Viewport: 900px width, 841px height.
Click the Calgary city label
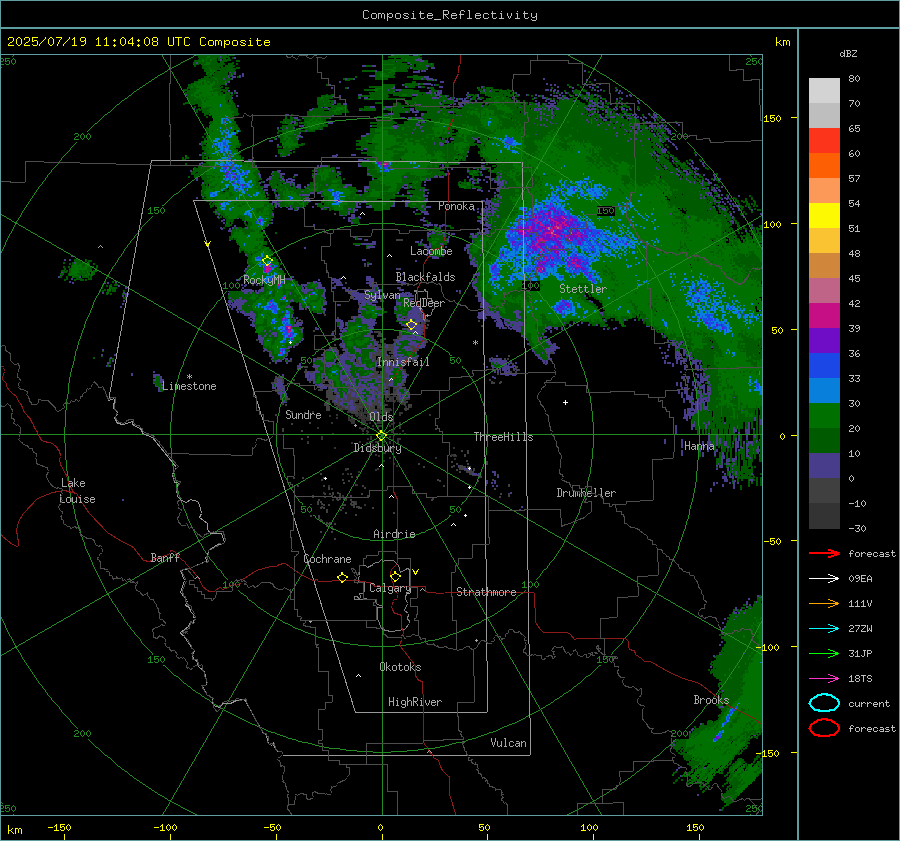click(x=390, y=588)
